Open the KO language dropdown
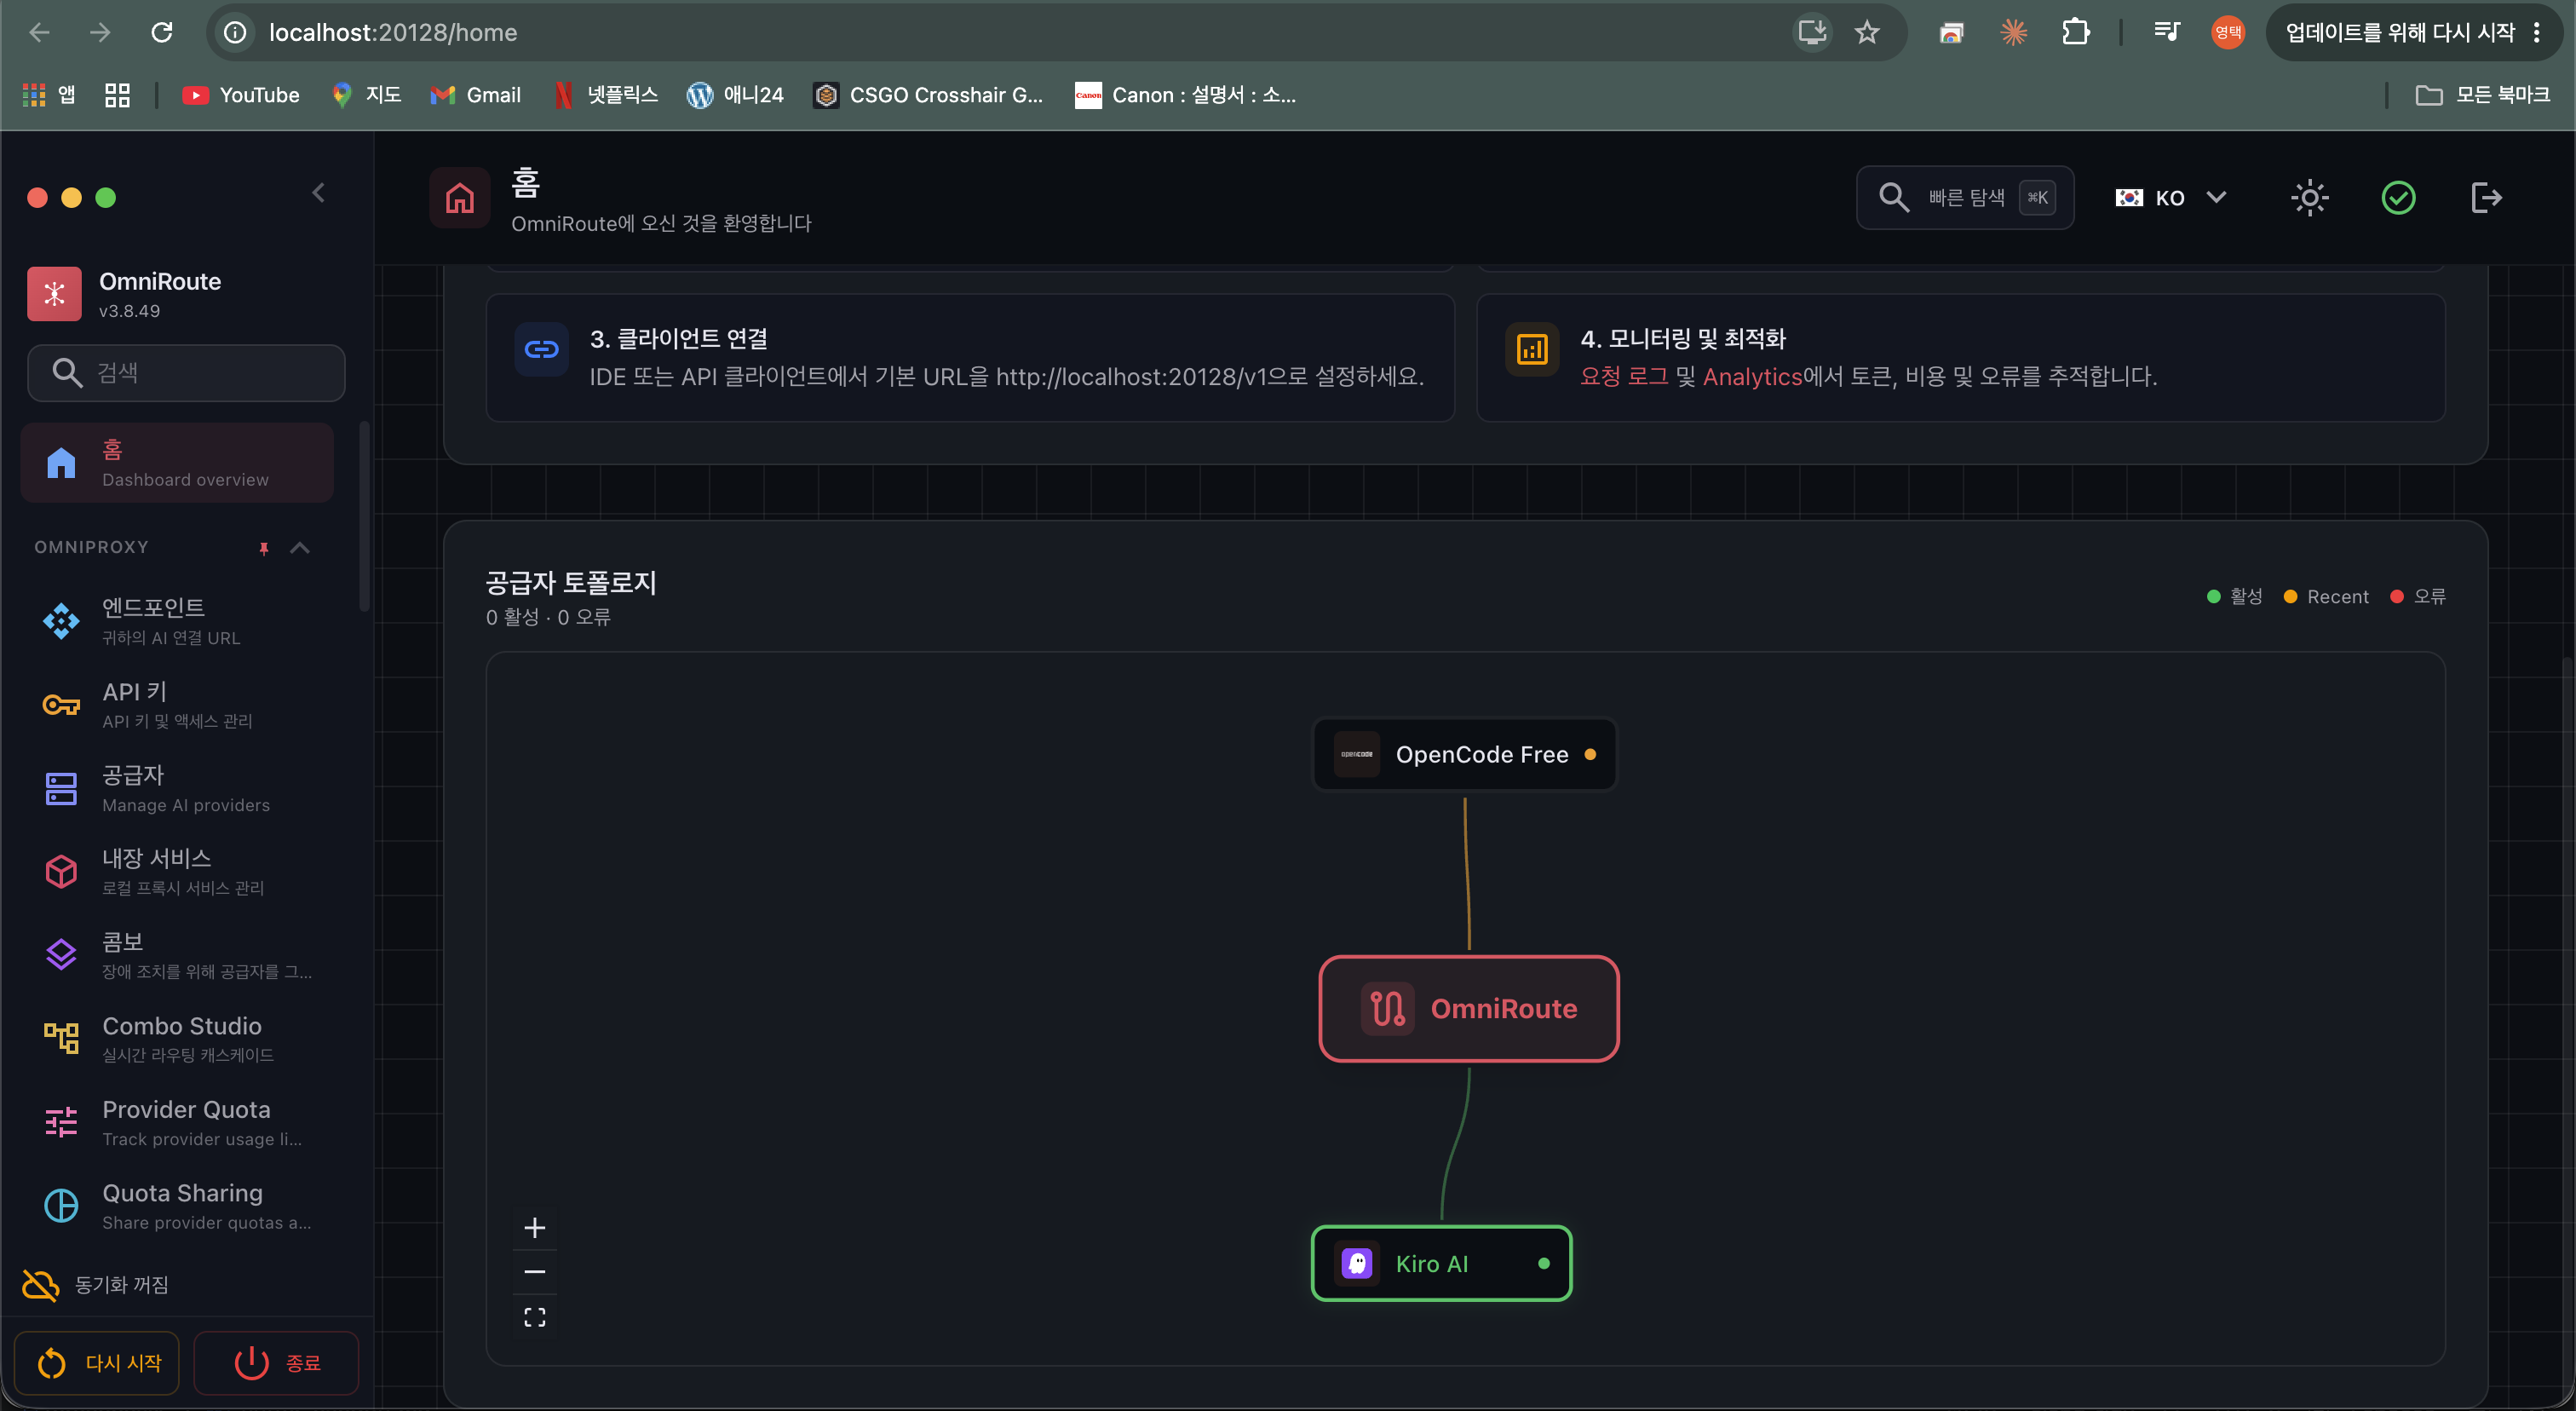Screen dimensions: 2576x1411 pos(2170,198)
